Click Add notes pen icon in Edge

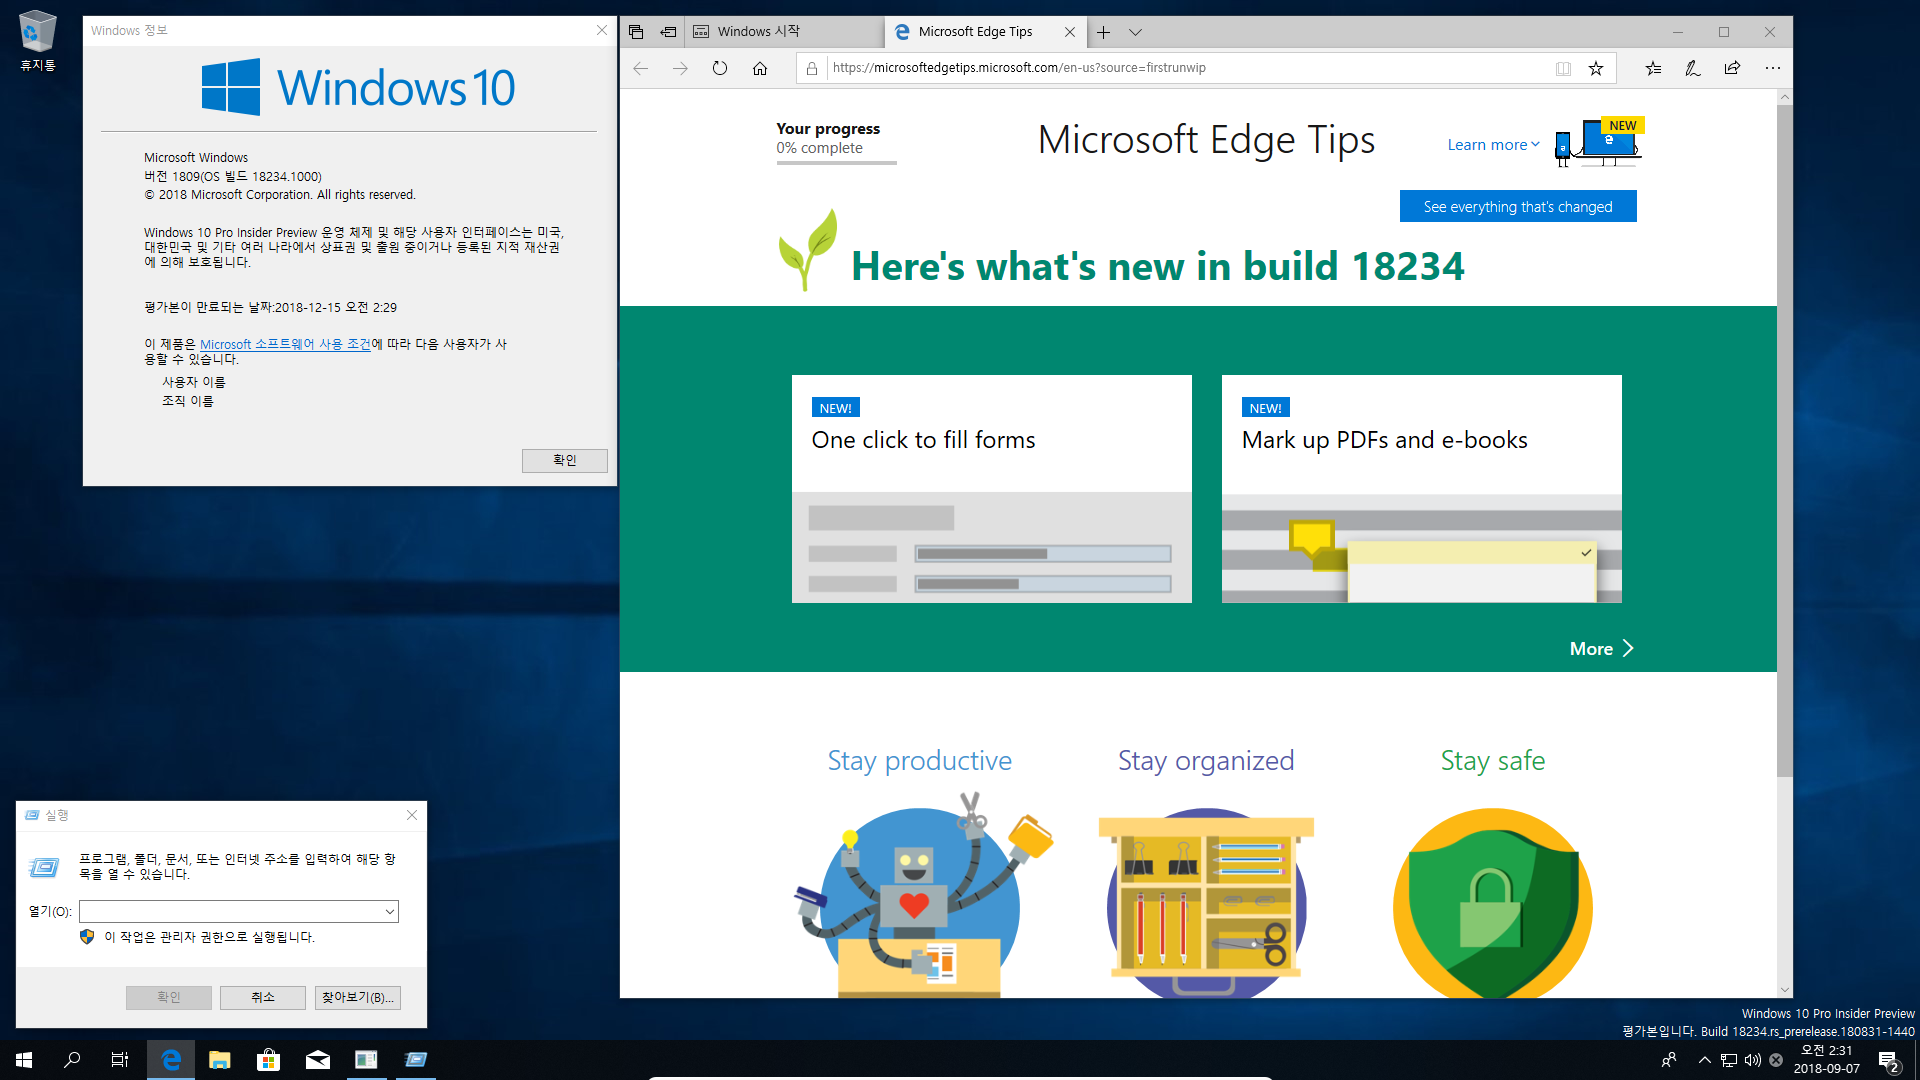point(1692,68)
